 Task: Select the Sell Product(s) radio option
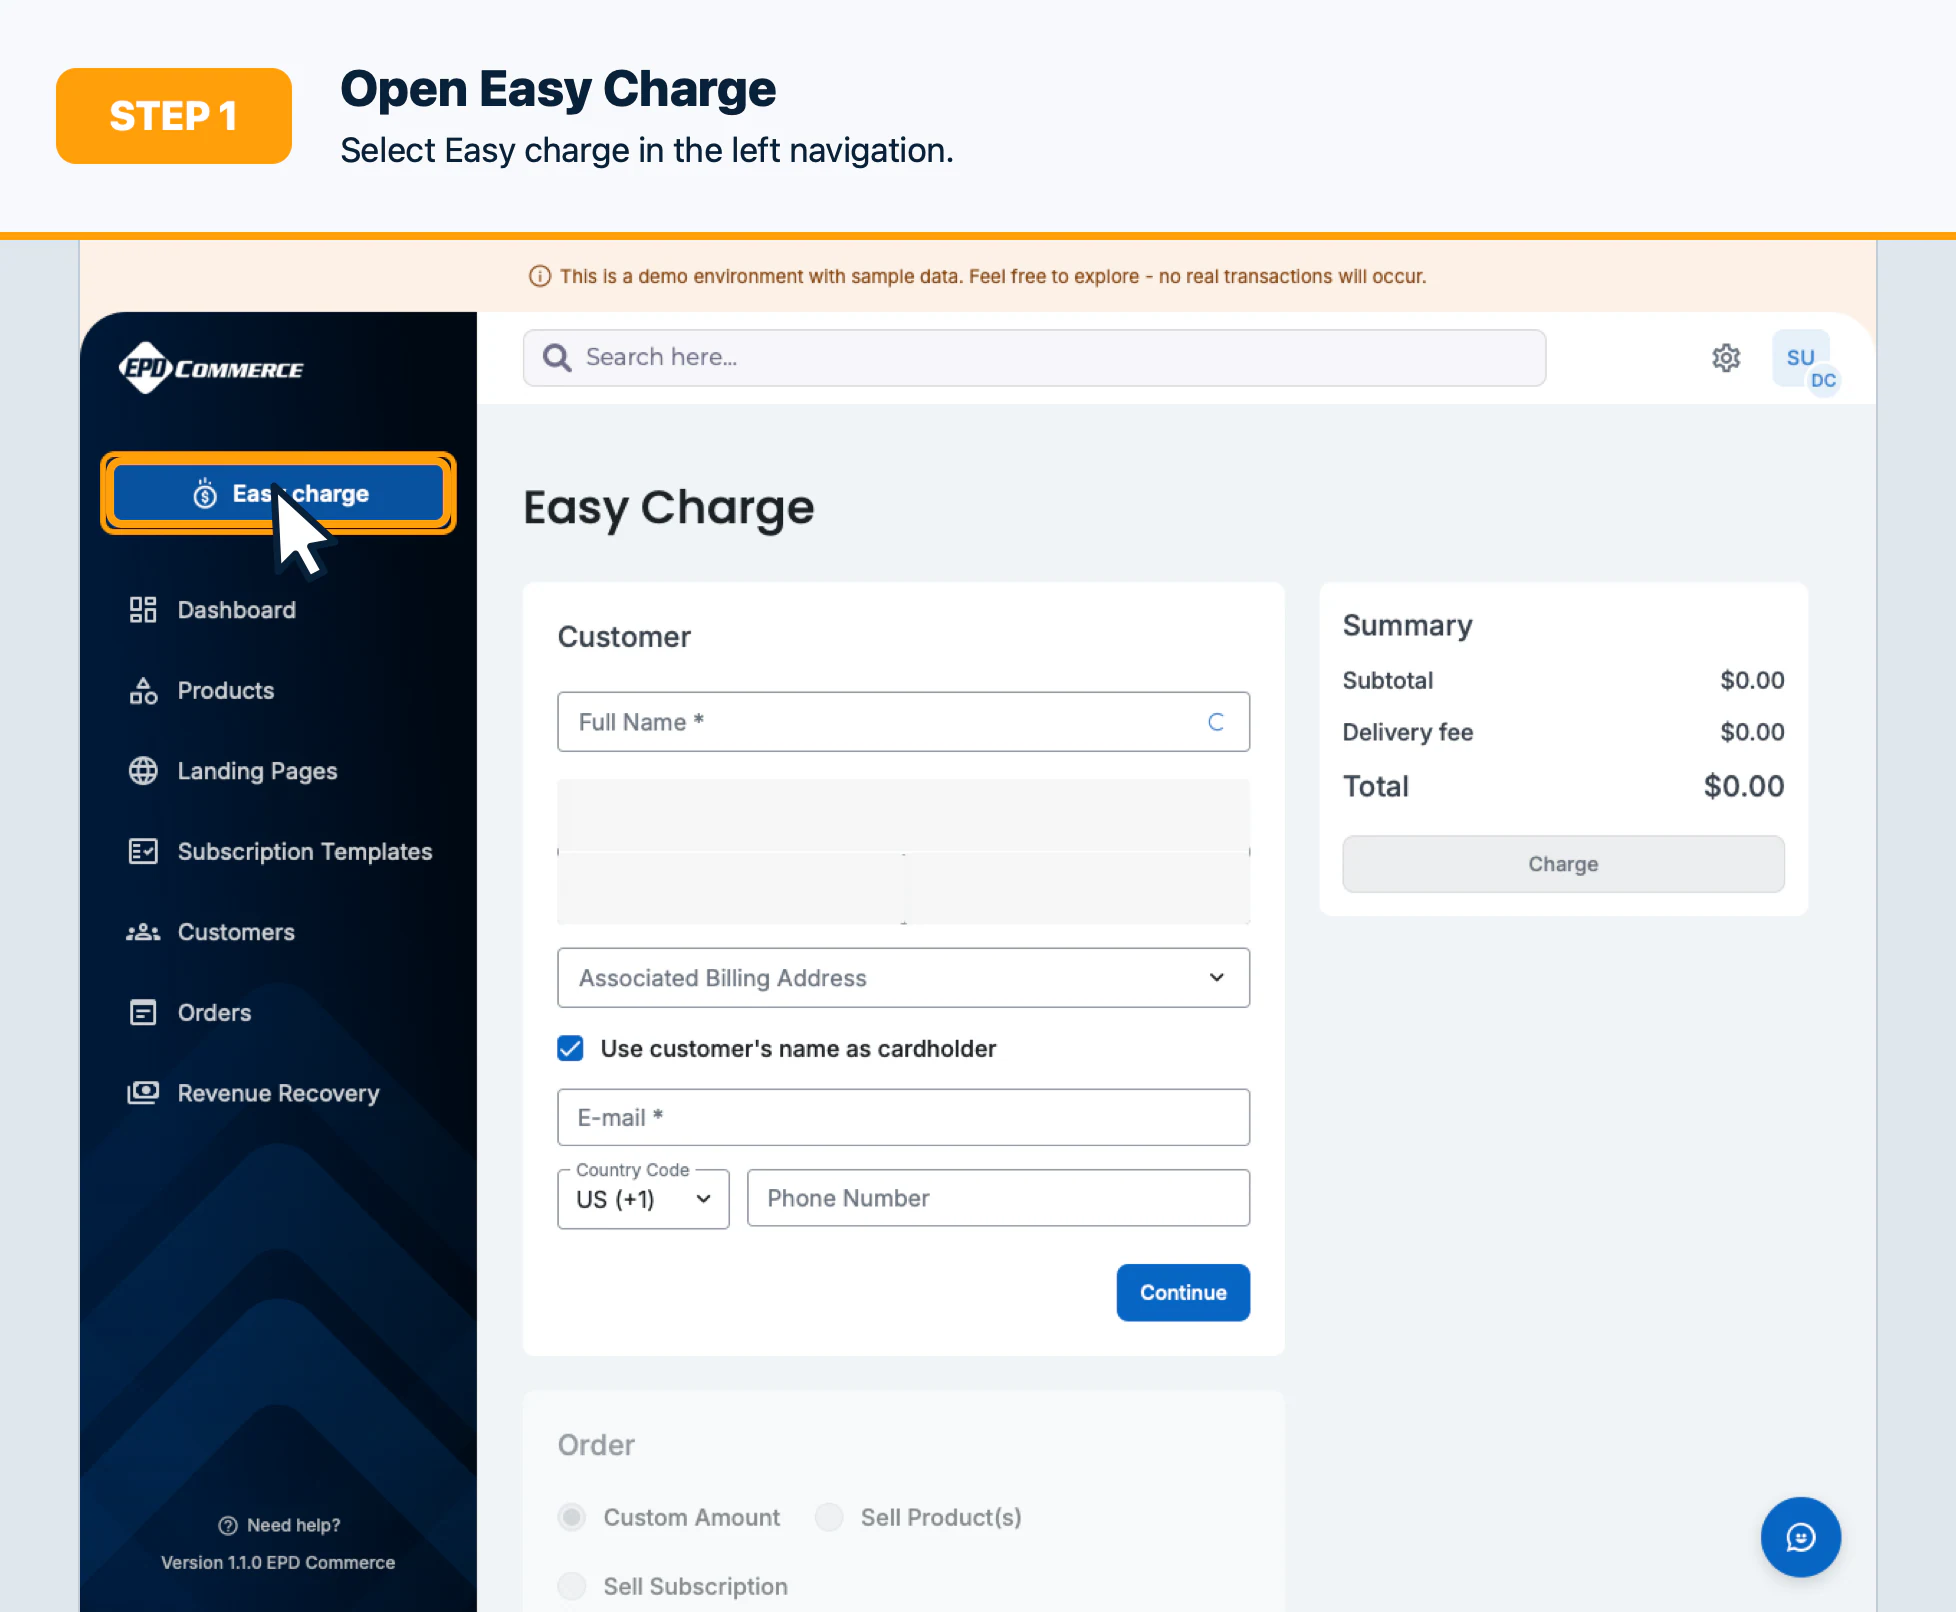(x=829, y=1517)
